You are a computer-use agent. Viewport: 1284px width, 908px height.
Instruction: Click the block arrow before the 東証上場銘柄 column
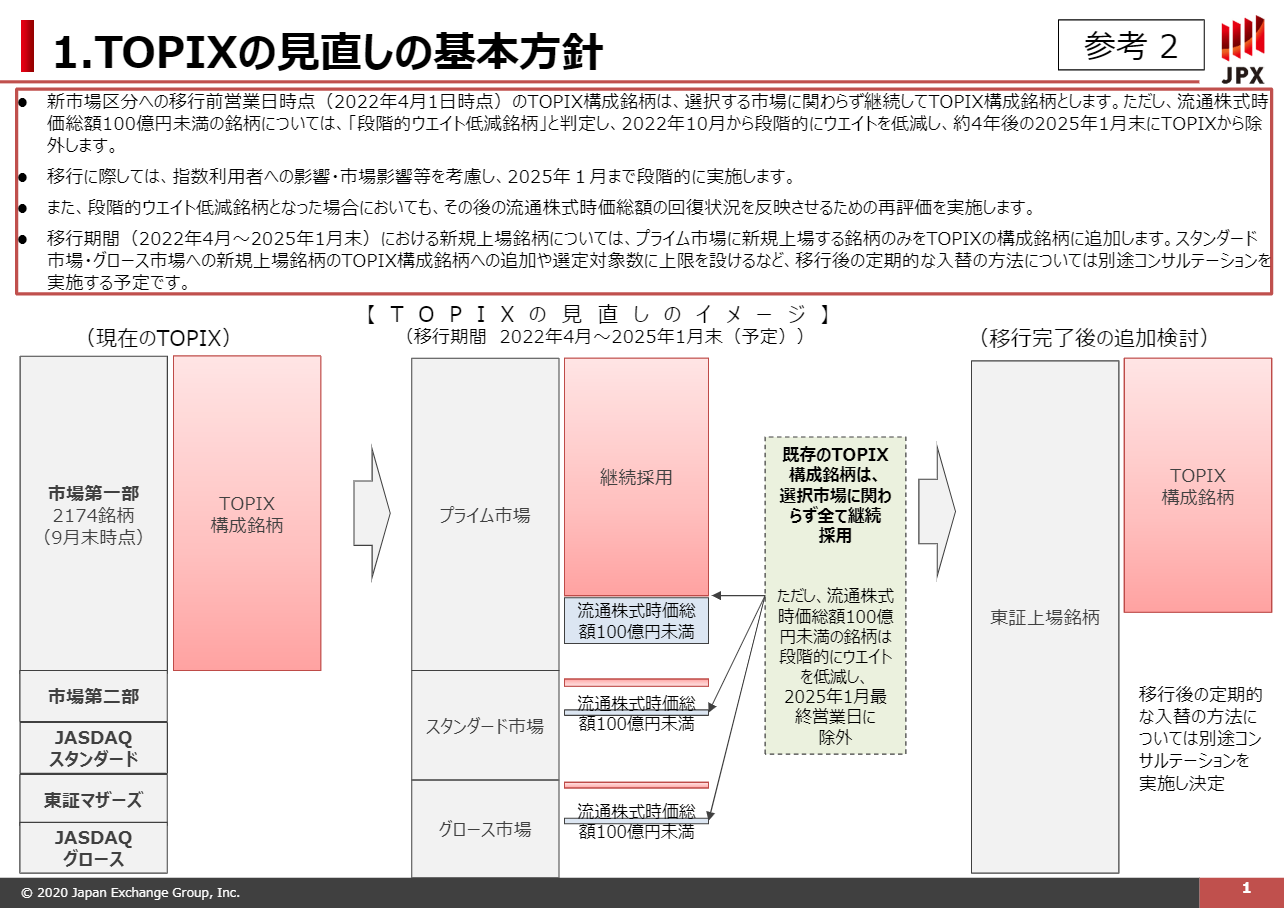coord(937,511)
